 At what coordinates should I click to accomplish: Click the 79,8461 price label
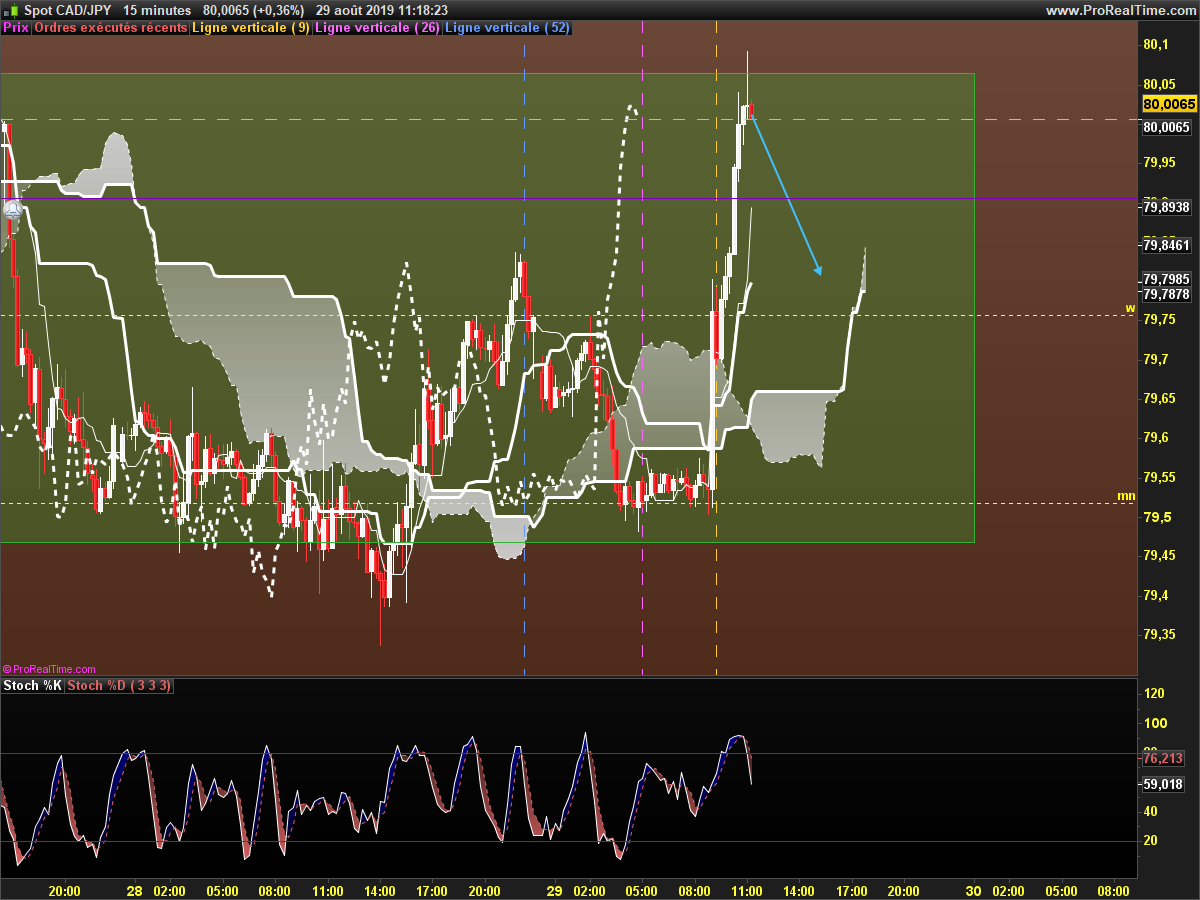click(1166, 244)
